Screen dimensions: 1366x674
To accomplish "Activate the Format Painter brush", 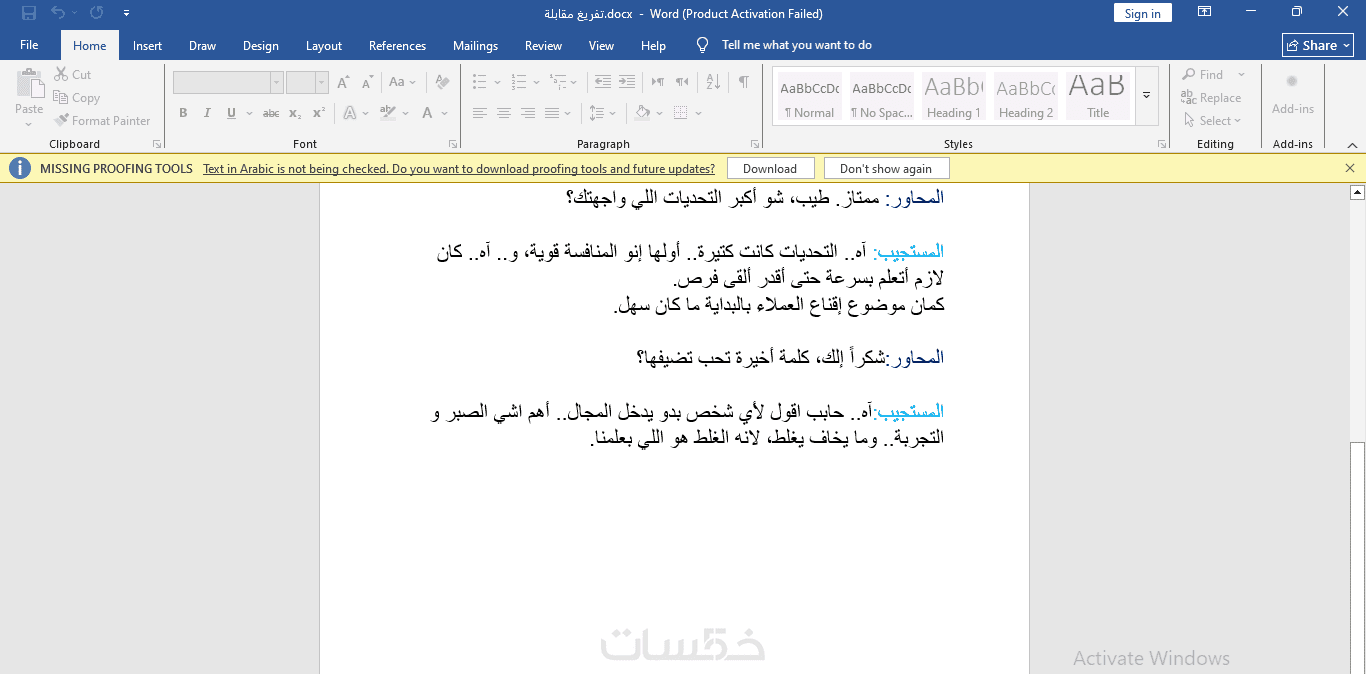I will (x=102, y=121).
